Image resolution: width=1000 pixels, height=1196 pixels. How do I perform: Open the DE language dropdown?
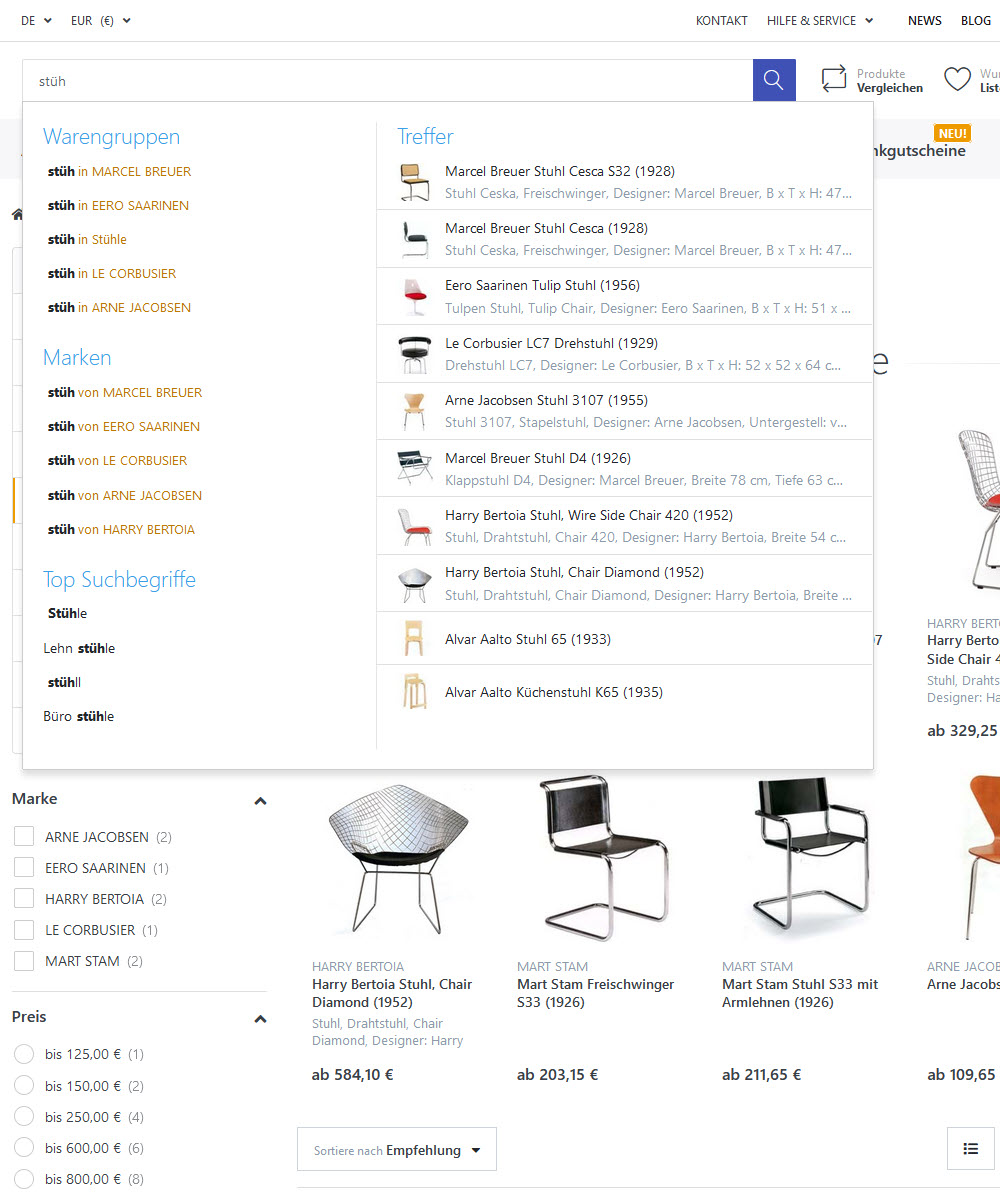point(36,21)
